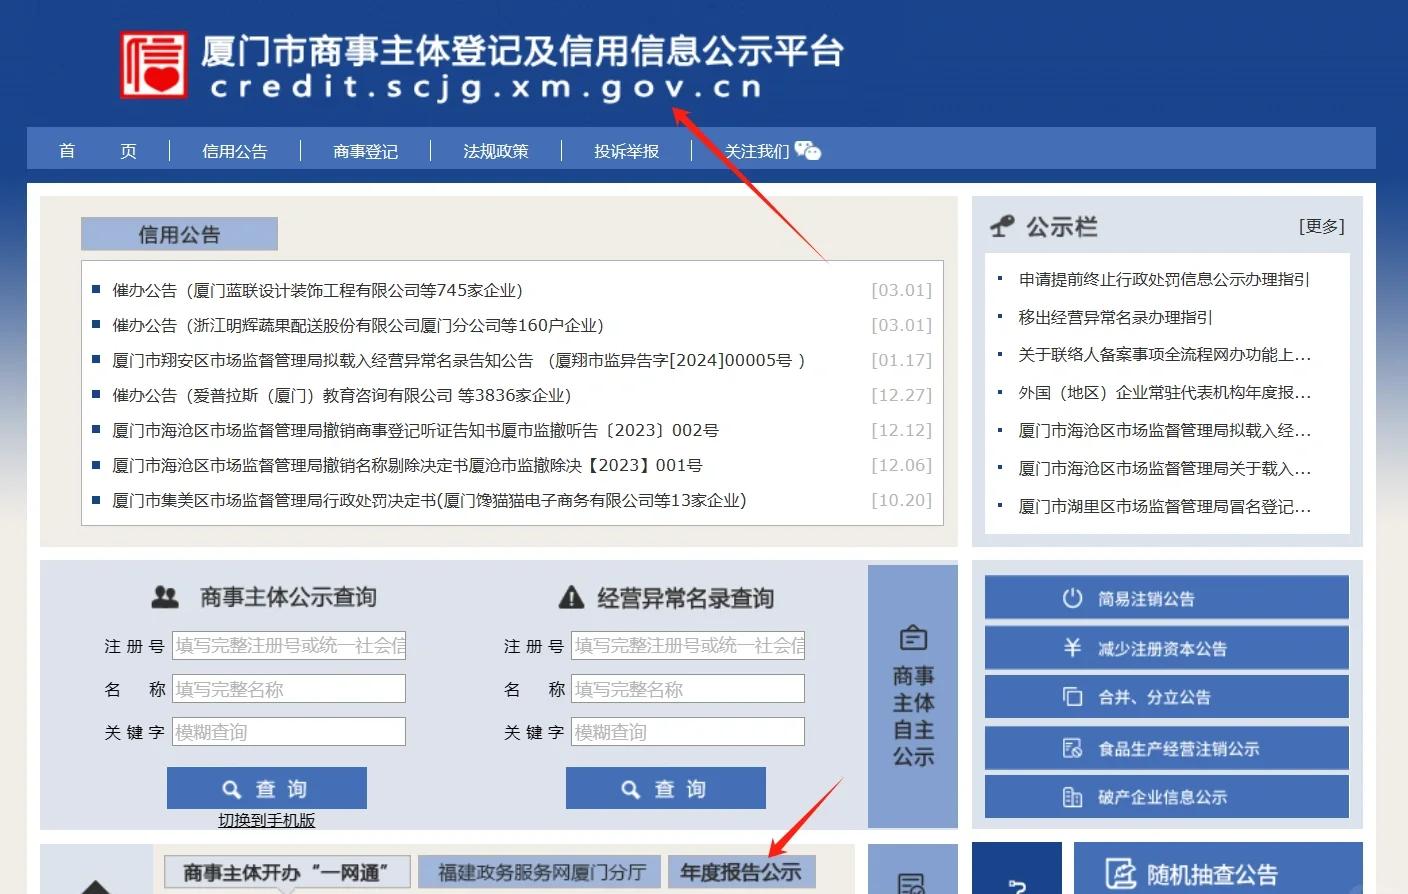1408x894 pixels.
Task: Open the 商事登记 navigation item
Action: 365,151
